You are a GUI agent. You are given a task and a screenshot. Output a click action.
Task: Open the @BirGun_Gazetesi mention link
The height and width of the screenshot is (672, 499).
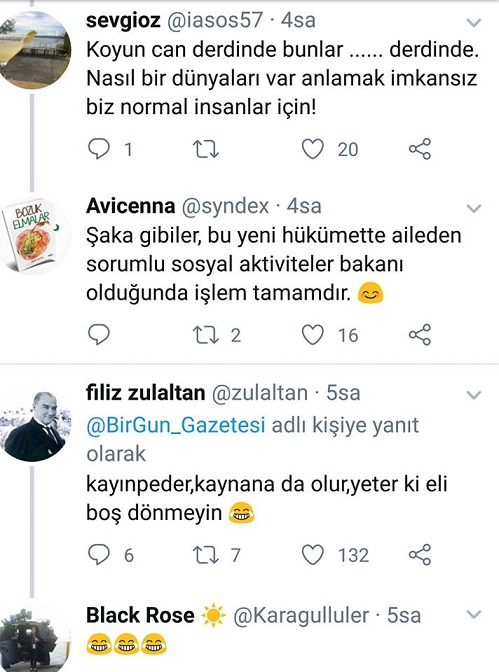click(176, 426)
